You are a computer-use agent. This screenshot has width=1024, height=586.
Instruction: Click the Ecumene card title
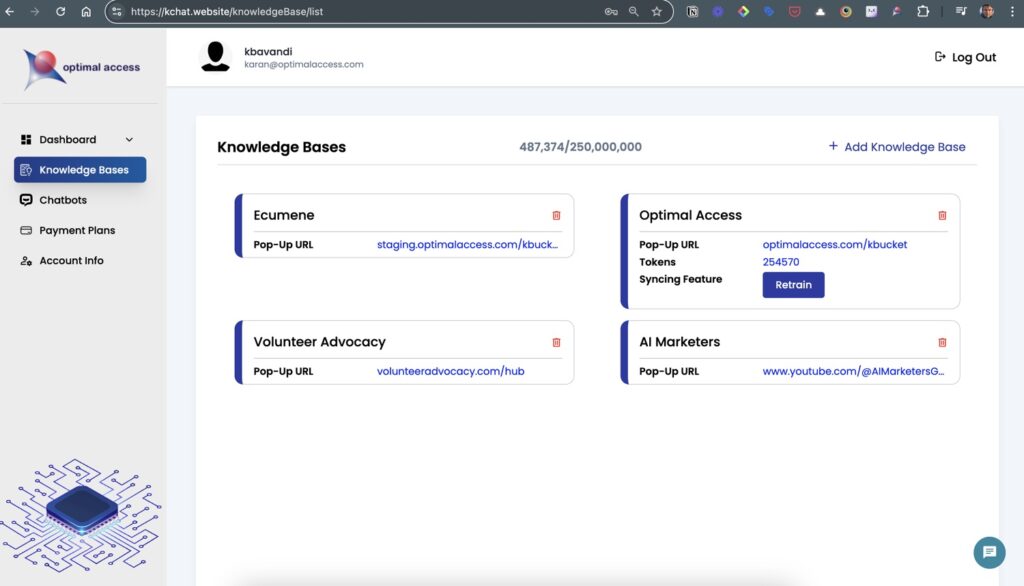283,215
